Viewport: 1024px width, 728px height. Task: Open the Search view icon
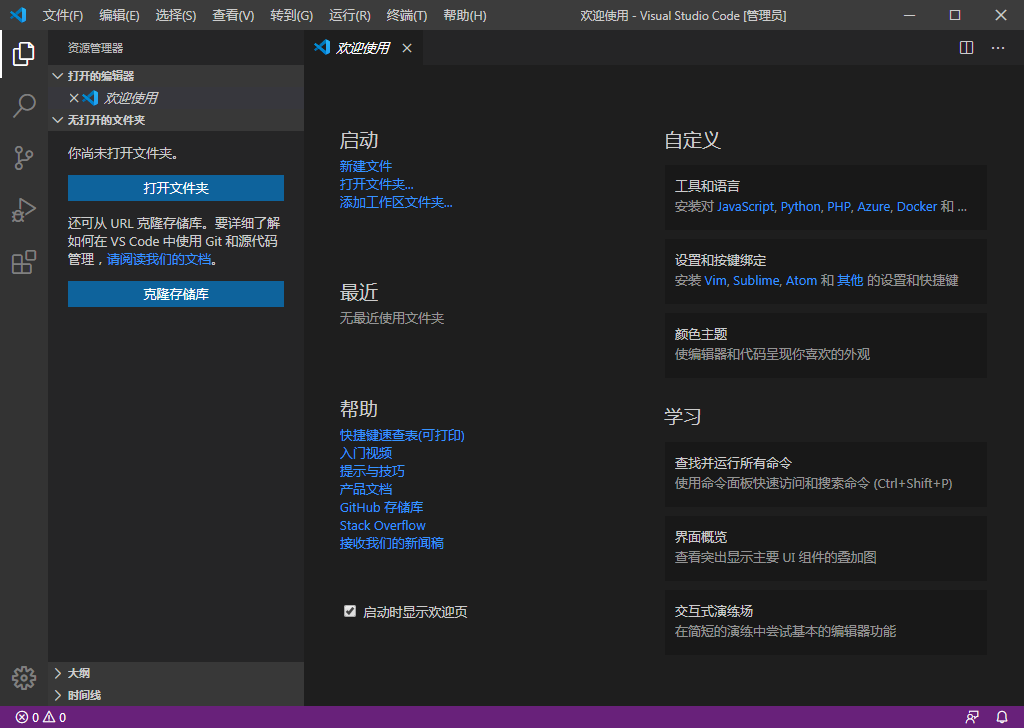(24, 105)
